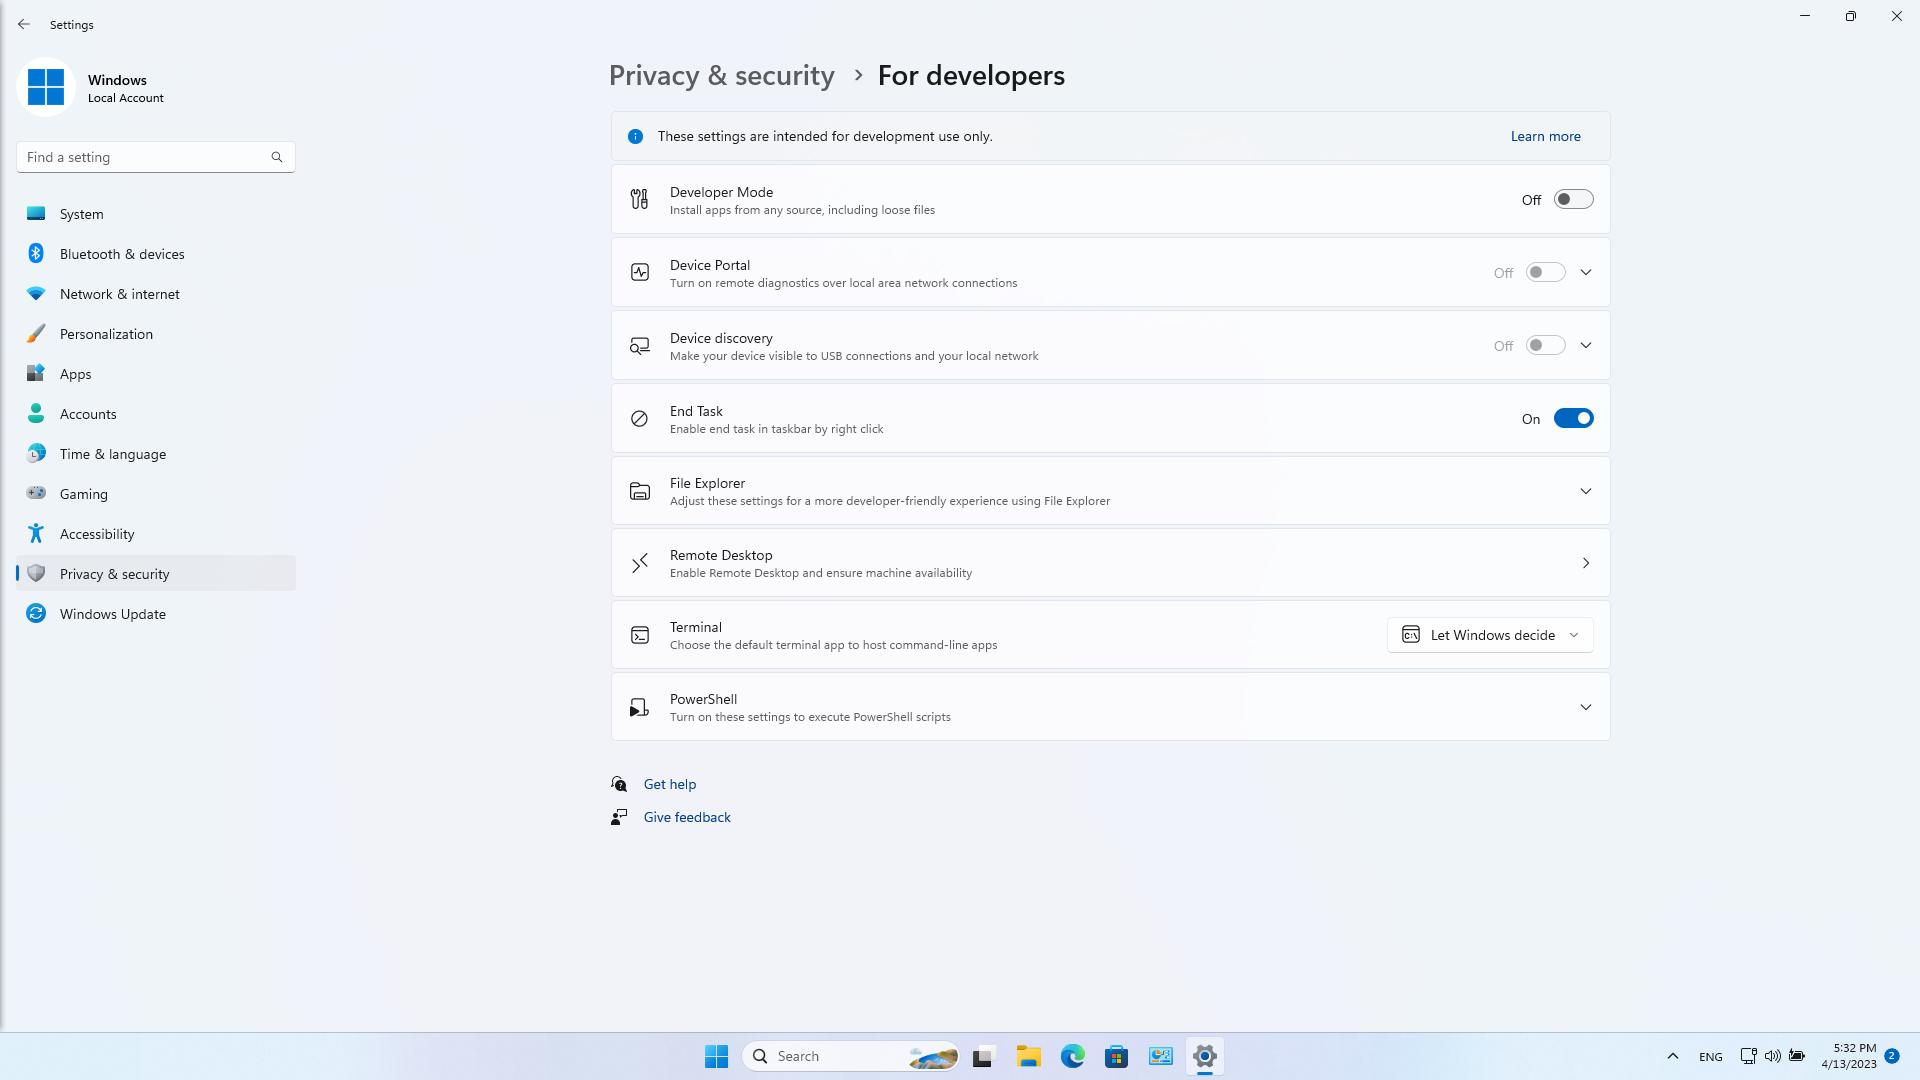This screenshot has height=1080, width=1920.
Task: Launch Microsoft Edge from the taskbar
Action: 1072,1055
